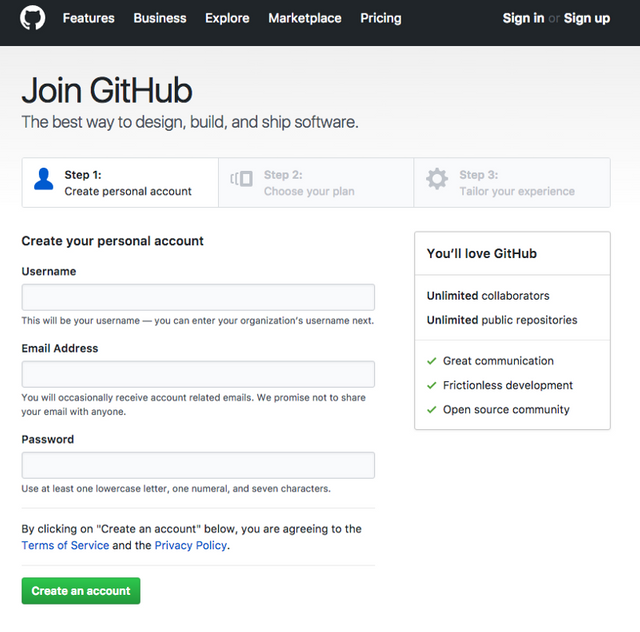Click checkmark beside Open source community
This screenshot has width=640, height=632.
[x=431, y=409]
